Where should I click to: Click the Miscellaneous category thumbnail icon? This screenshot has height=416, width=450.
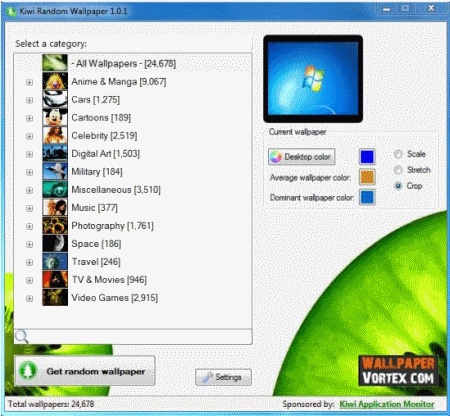tap(55, 189)
